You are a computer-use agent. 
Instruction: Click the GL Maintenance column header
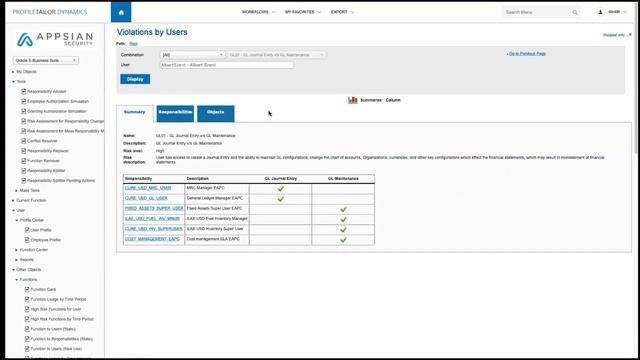click(x=343, y=179)
